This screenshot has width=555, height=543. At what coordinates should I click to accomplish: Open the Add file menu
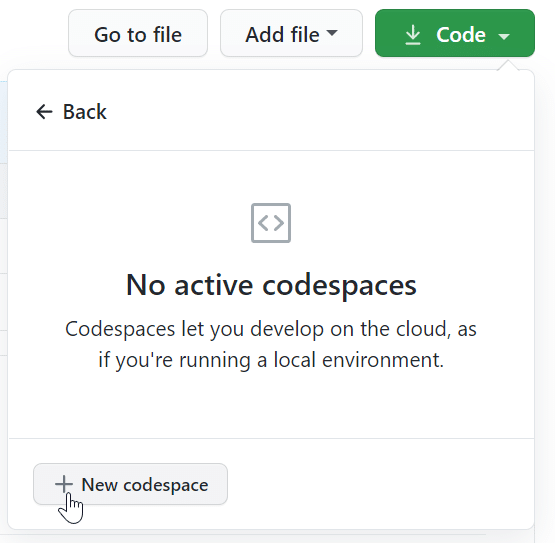point(291,33)
